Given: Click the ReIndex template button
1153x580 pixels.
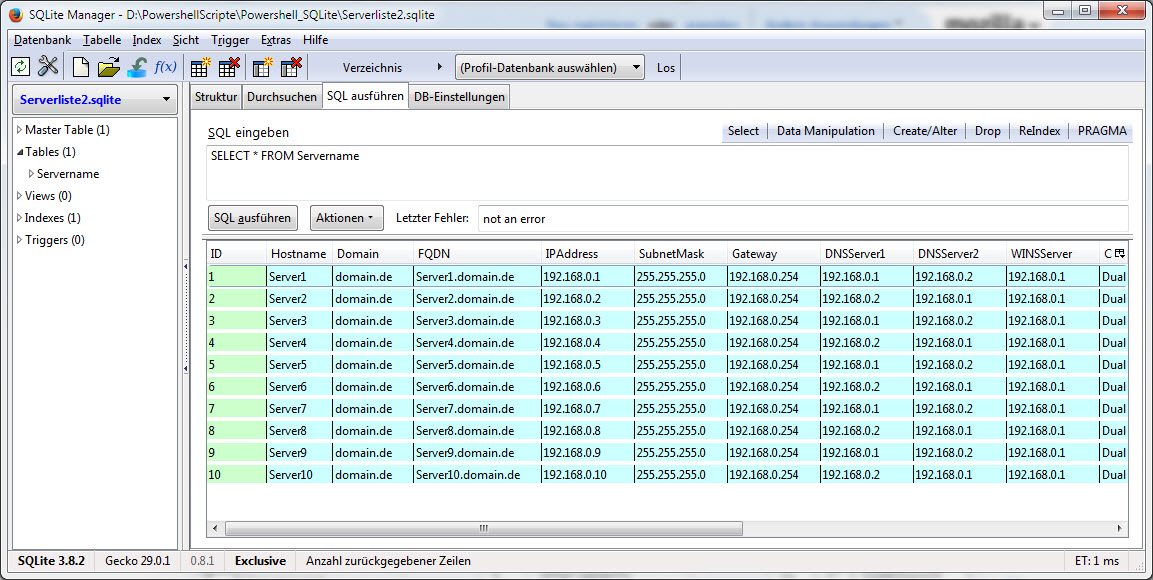Looking at the screenshot, I should [1040, 131].
